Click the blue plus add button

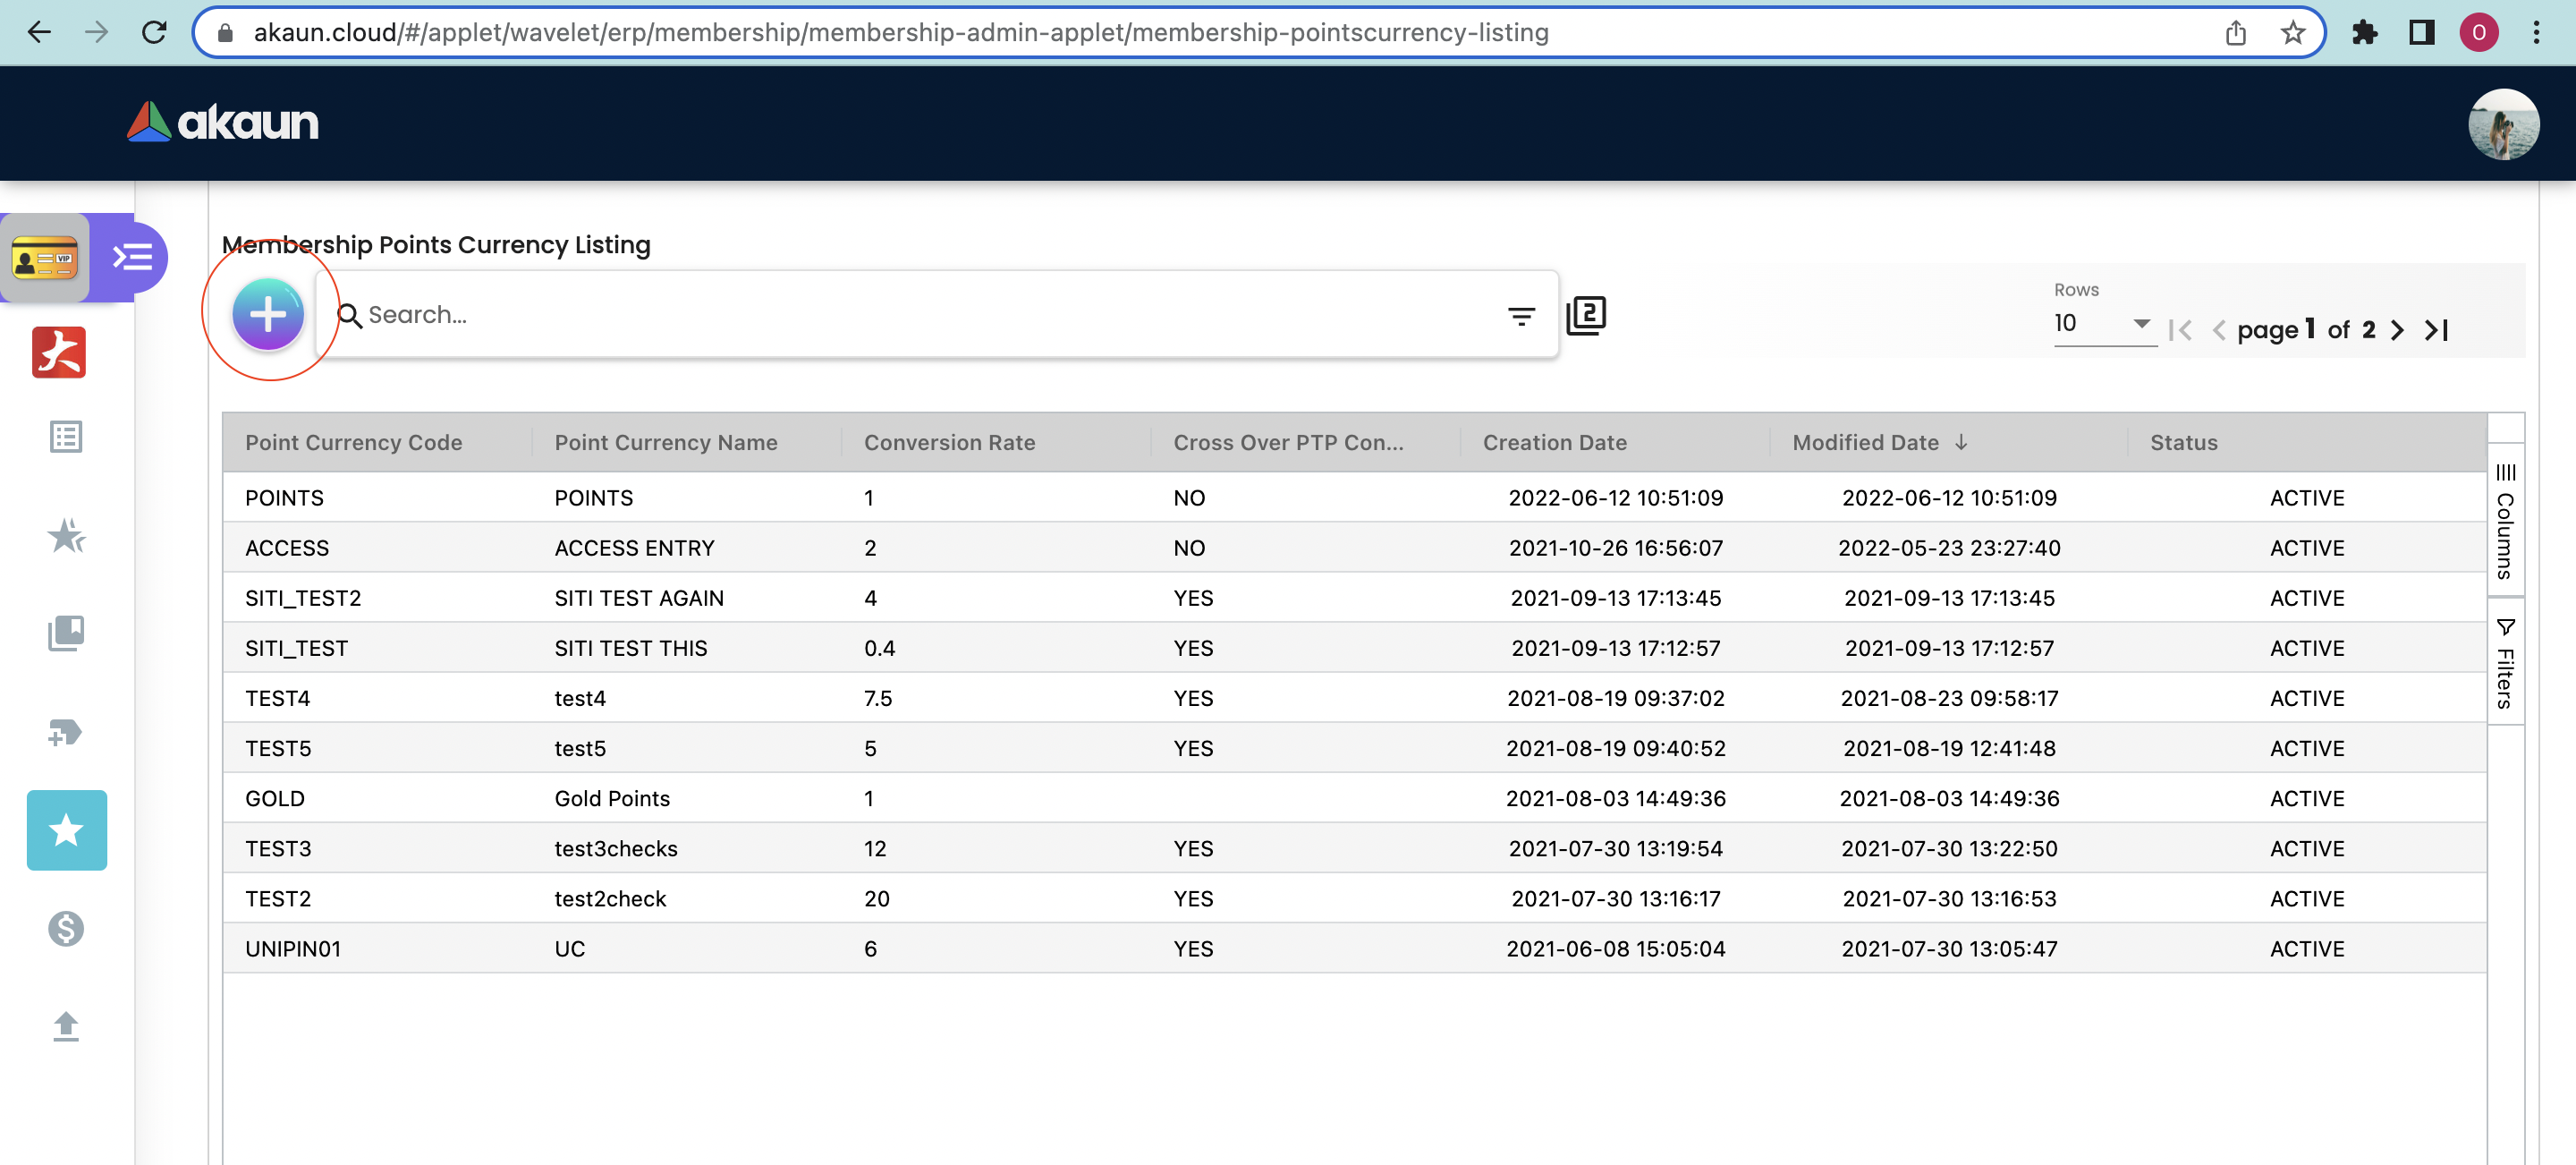pyautogui.click(x=268, y=315)
